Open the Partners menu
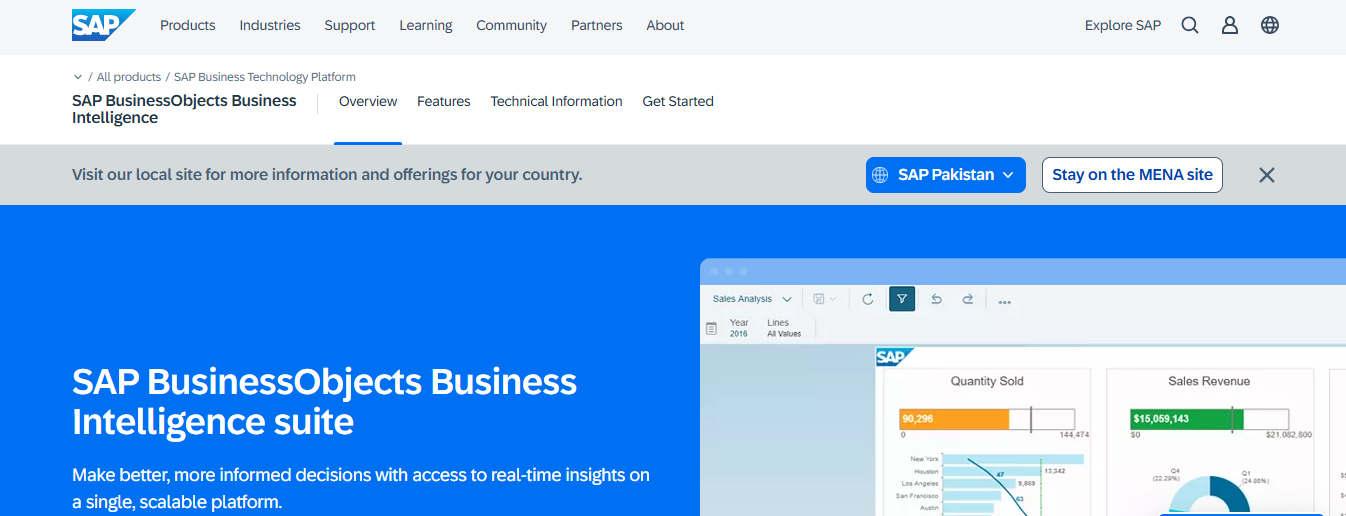The height and width of the screenshot is (516, 1346). tap(597, 25)
